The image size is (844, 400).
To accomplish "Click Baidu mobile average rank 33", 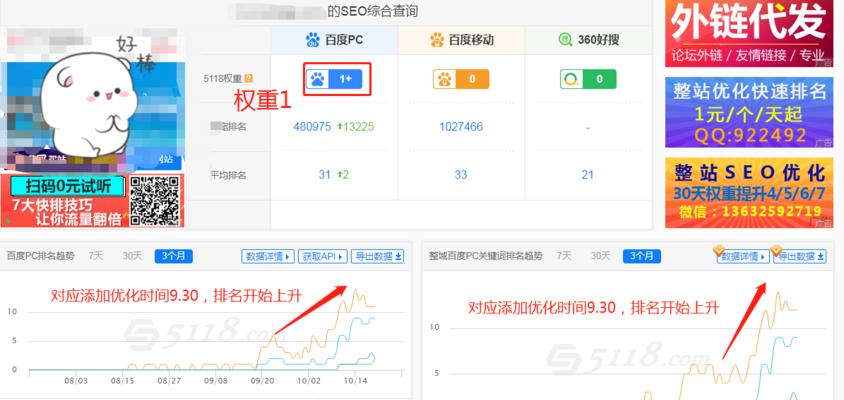I will (461, 175).
